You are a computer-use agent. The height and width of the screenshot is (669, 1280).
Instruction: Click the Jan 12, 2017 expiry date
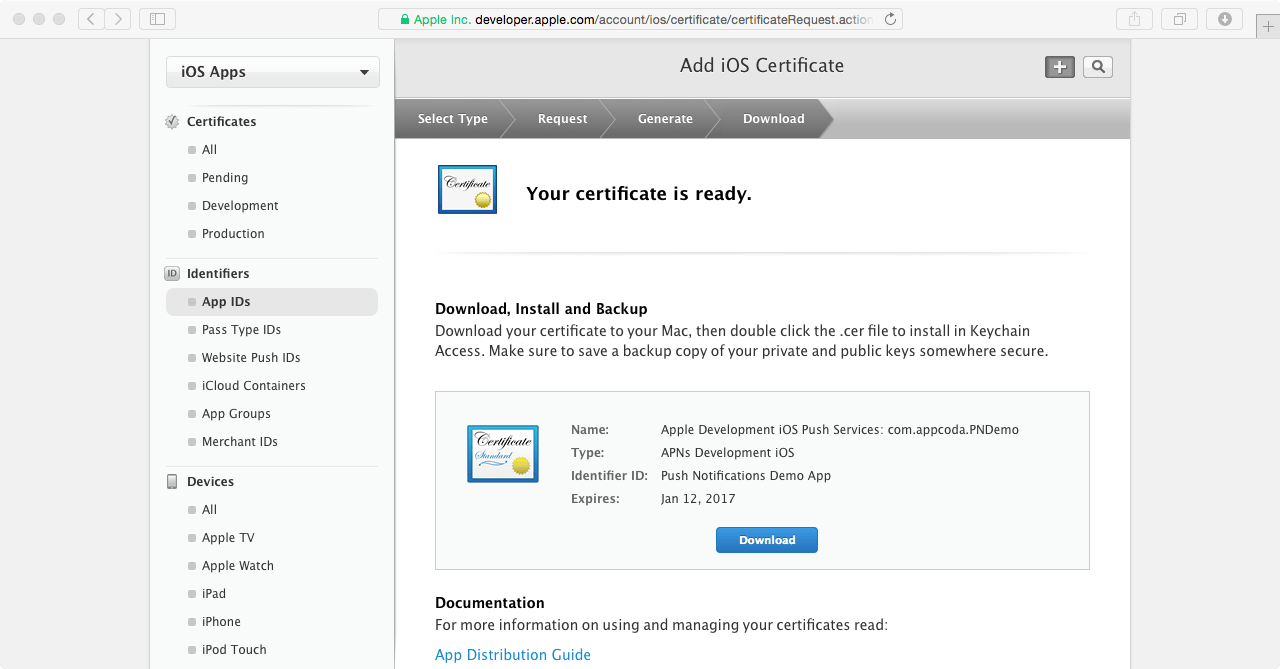click(x=698, y=499)
